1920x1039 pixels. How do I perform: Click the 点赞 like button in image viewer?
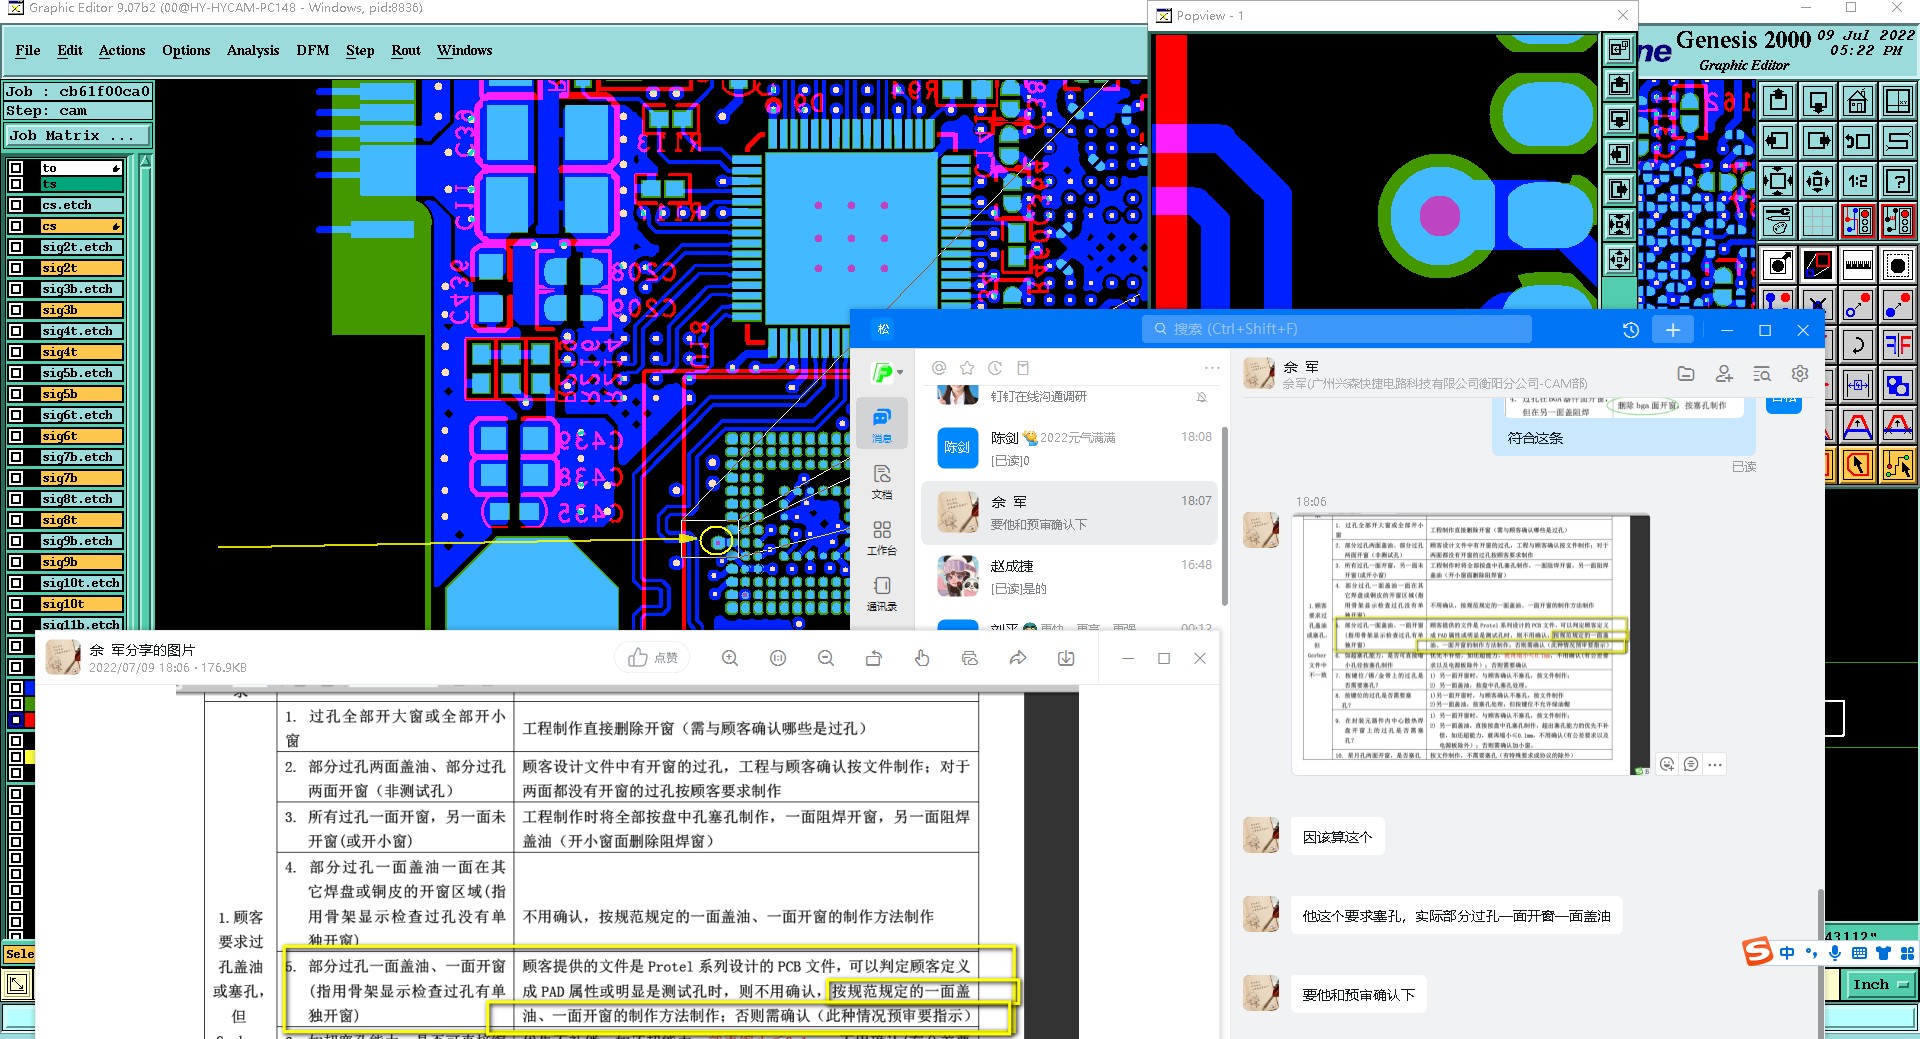click(653, 658)
